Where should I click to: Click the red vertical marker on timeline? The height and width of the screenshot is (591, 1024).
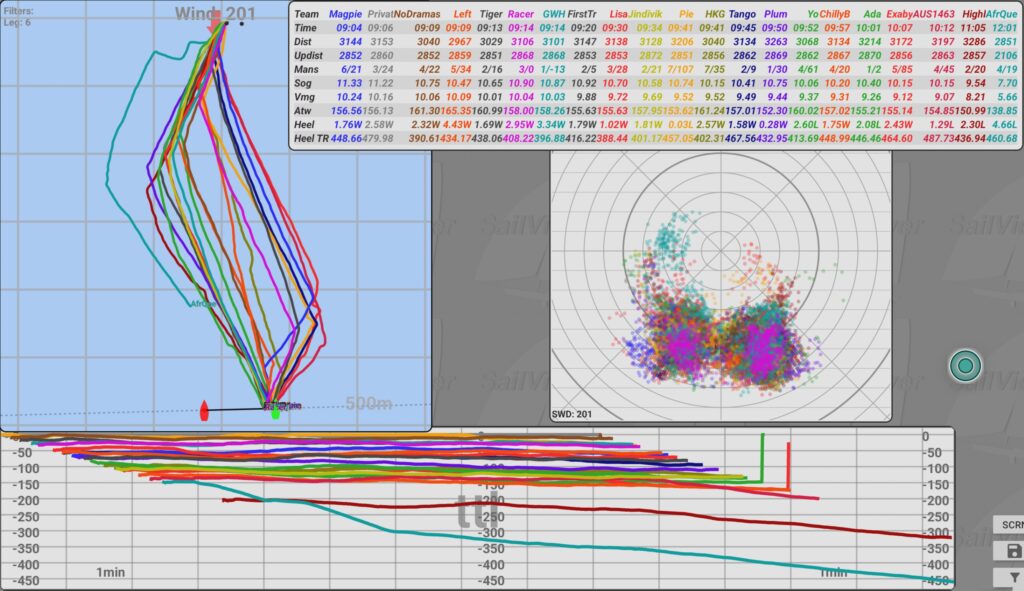[x=789, y=466]
